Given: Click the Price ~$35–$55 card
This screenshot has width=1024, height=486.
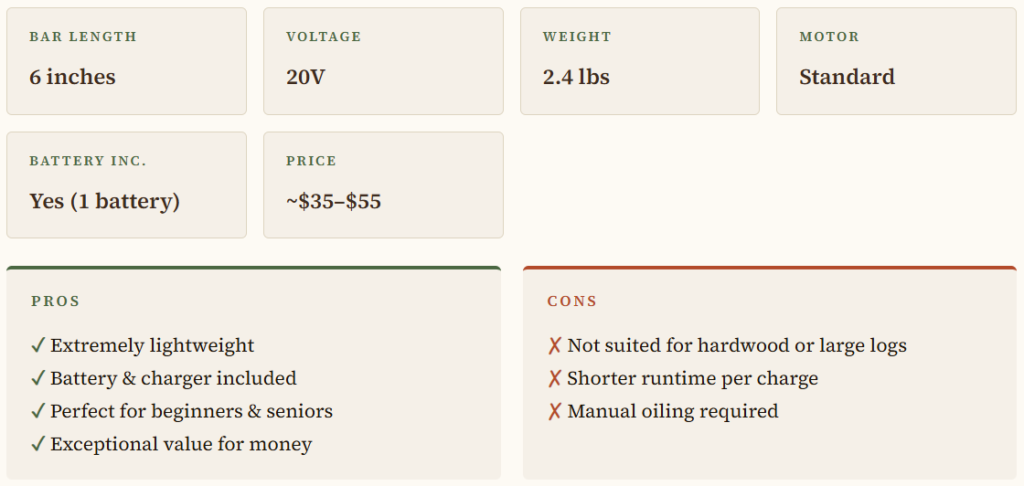Looking at the screenshot, I should [x=383, y=185].
